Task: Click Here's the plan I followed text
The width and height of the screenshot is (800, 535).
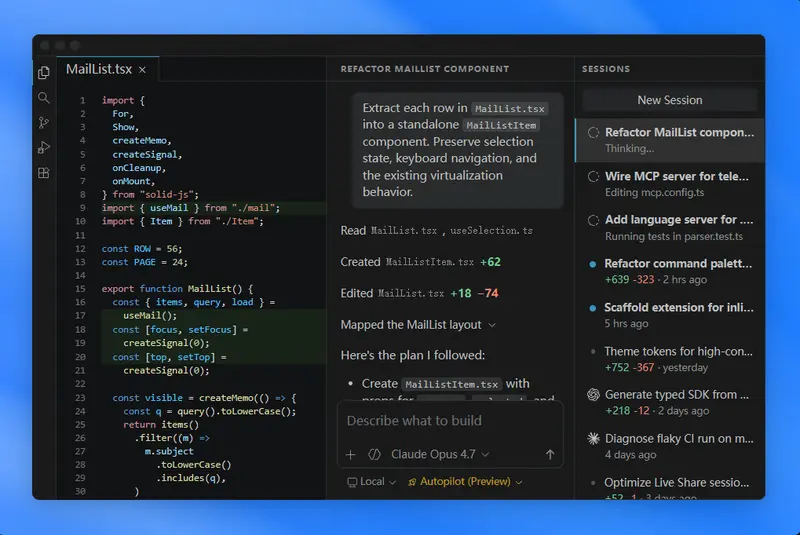Action: [413, 355]
